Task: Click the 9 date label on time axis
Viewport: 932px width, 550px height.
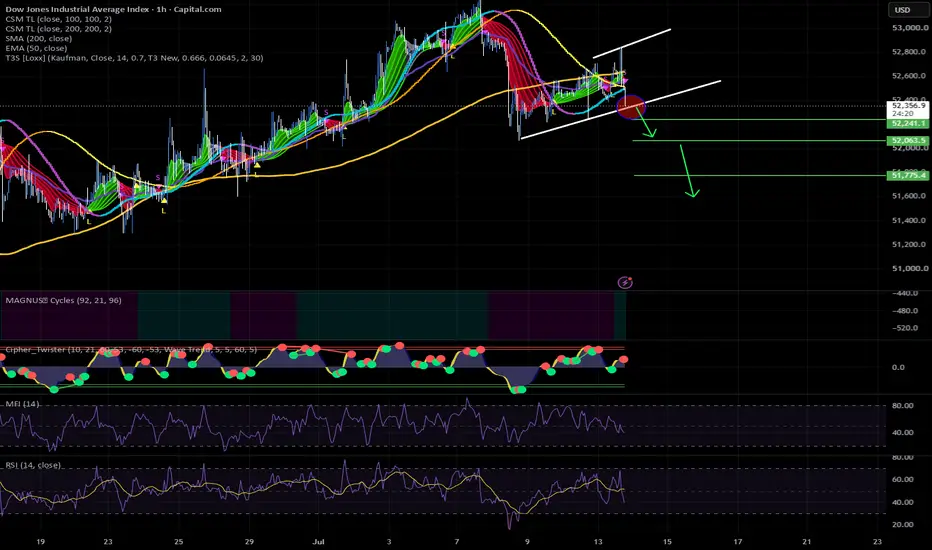Action: coord(527,542)
